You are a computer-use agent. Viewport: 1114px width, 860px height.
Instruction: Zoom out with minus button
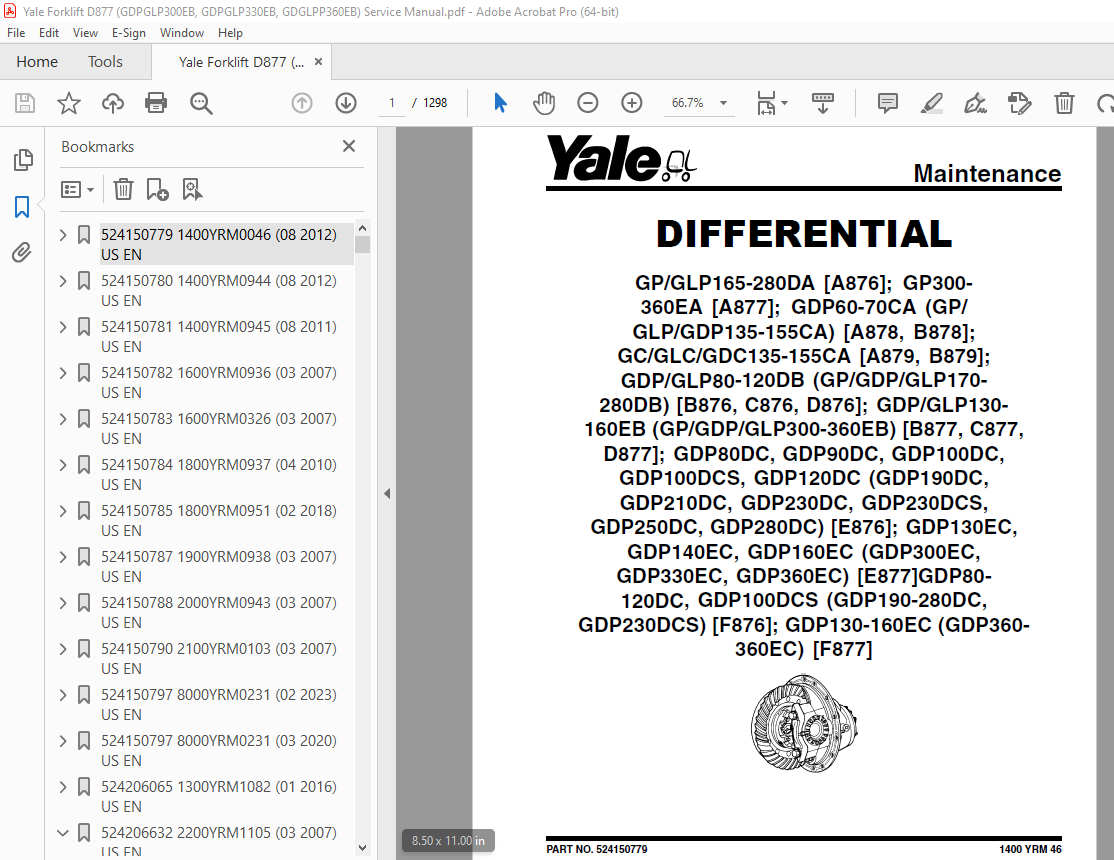click(x=588, y=103)
